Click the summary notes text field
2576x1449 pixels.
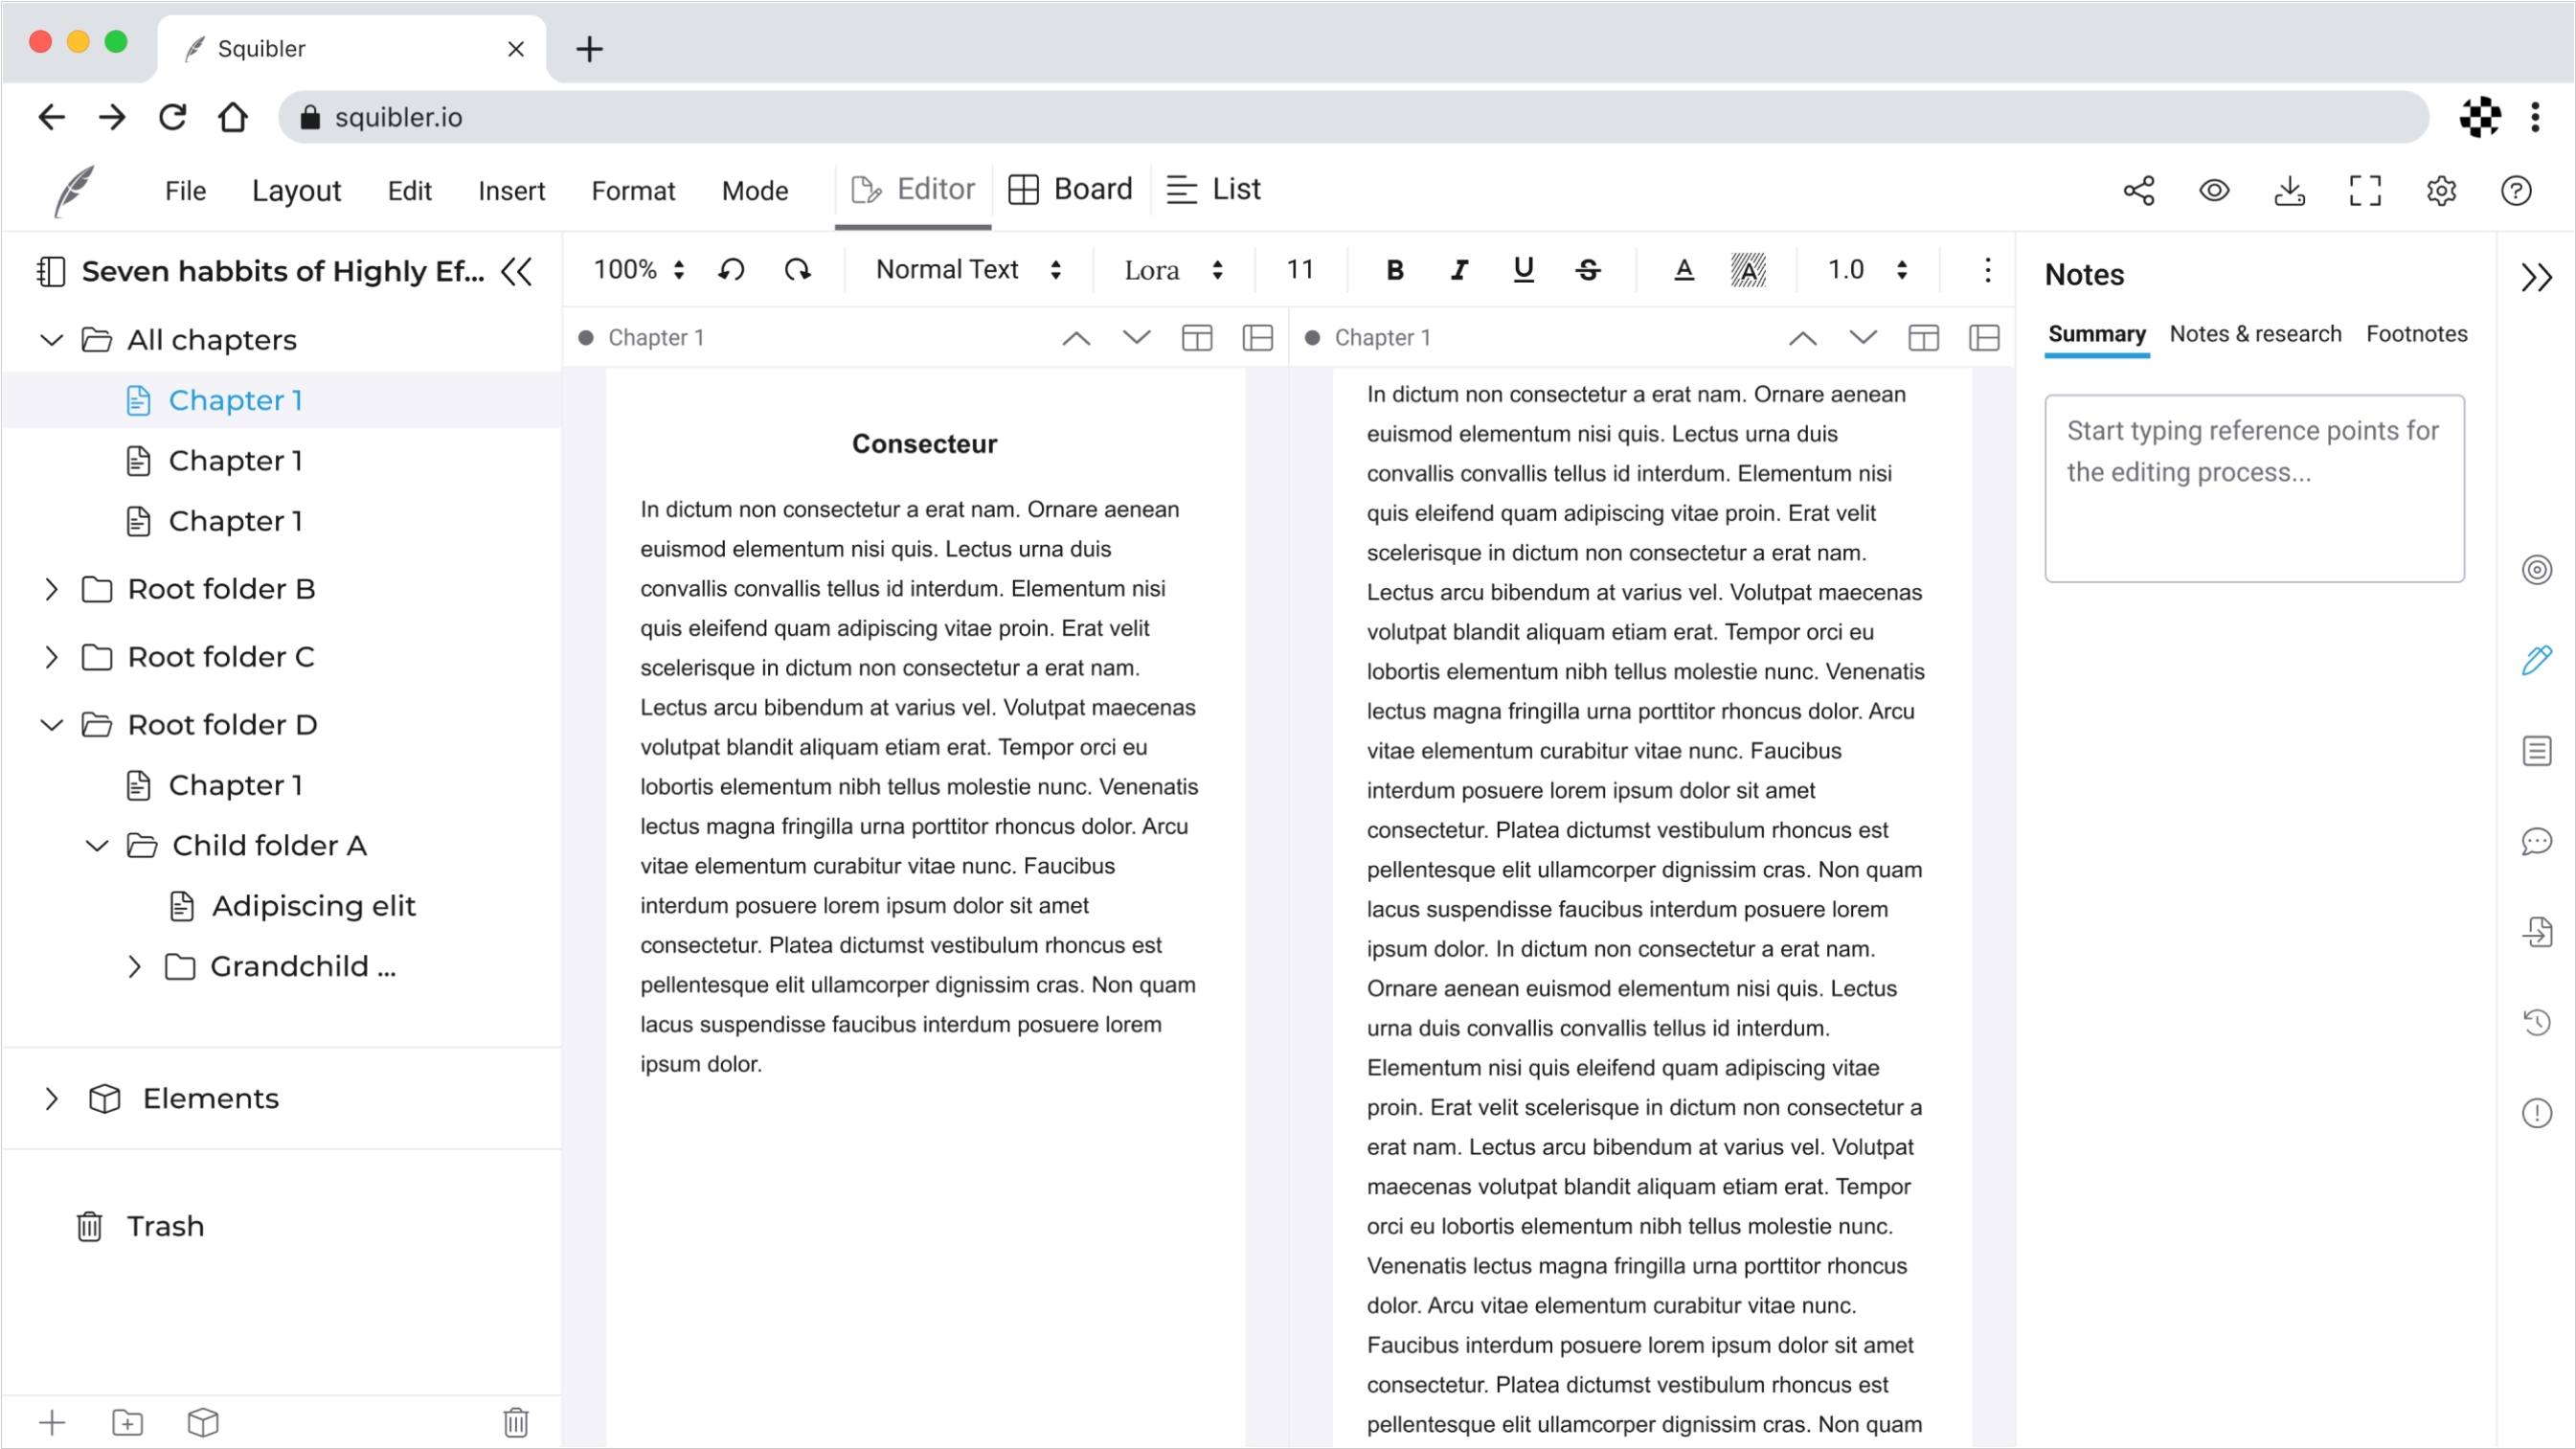coord(2254,488)
